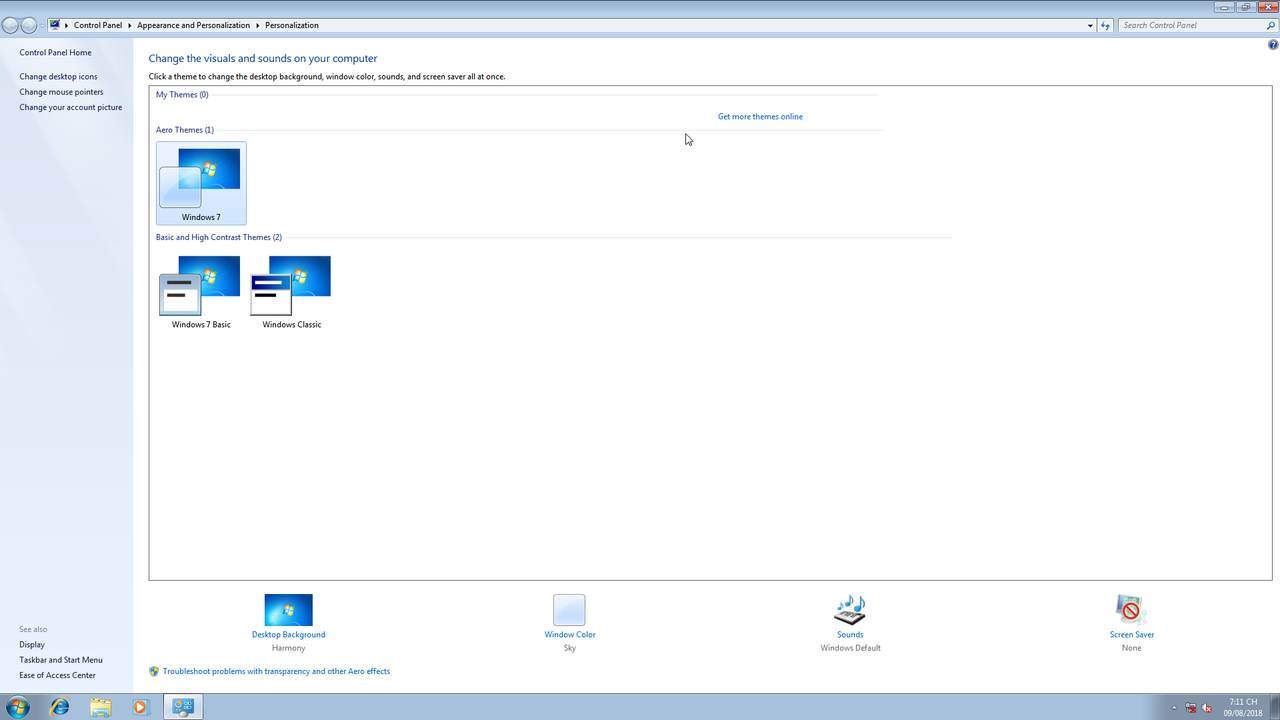Open Change desktop icons link
This screenshot has width=1280, height=720.
pos(58,77)
